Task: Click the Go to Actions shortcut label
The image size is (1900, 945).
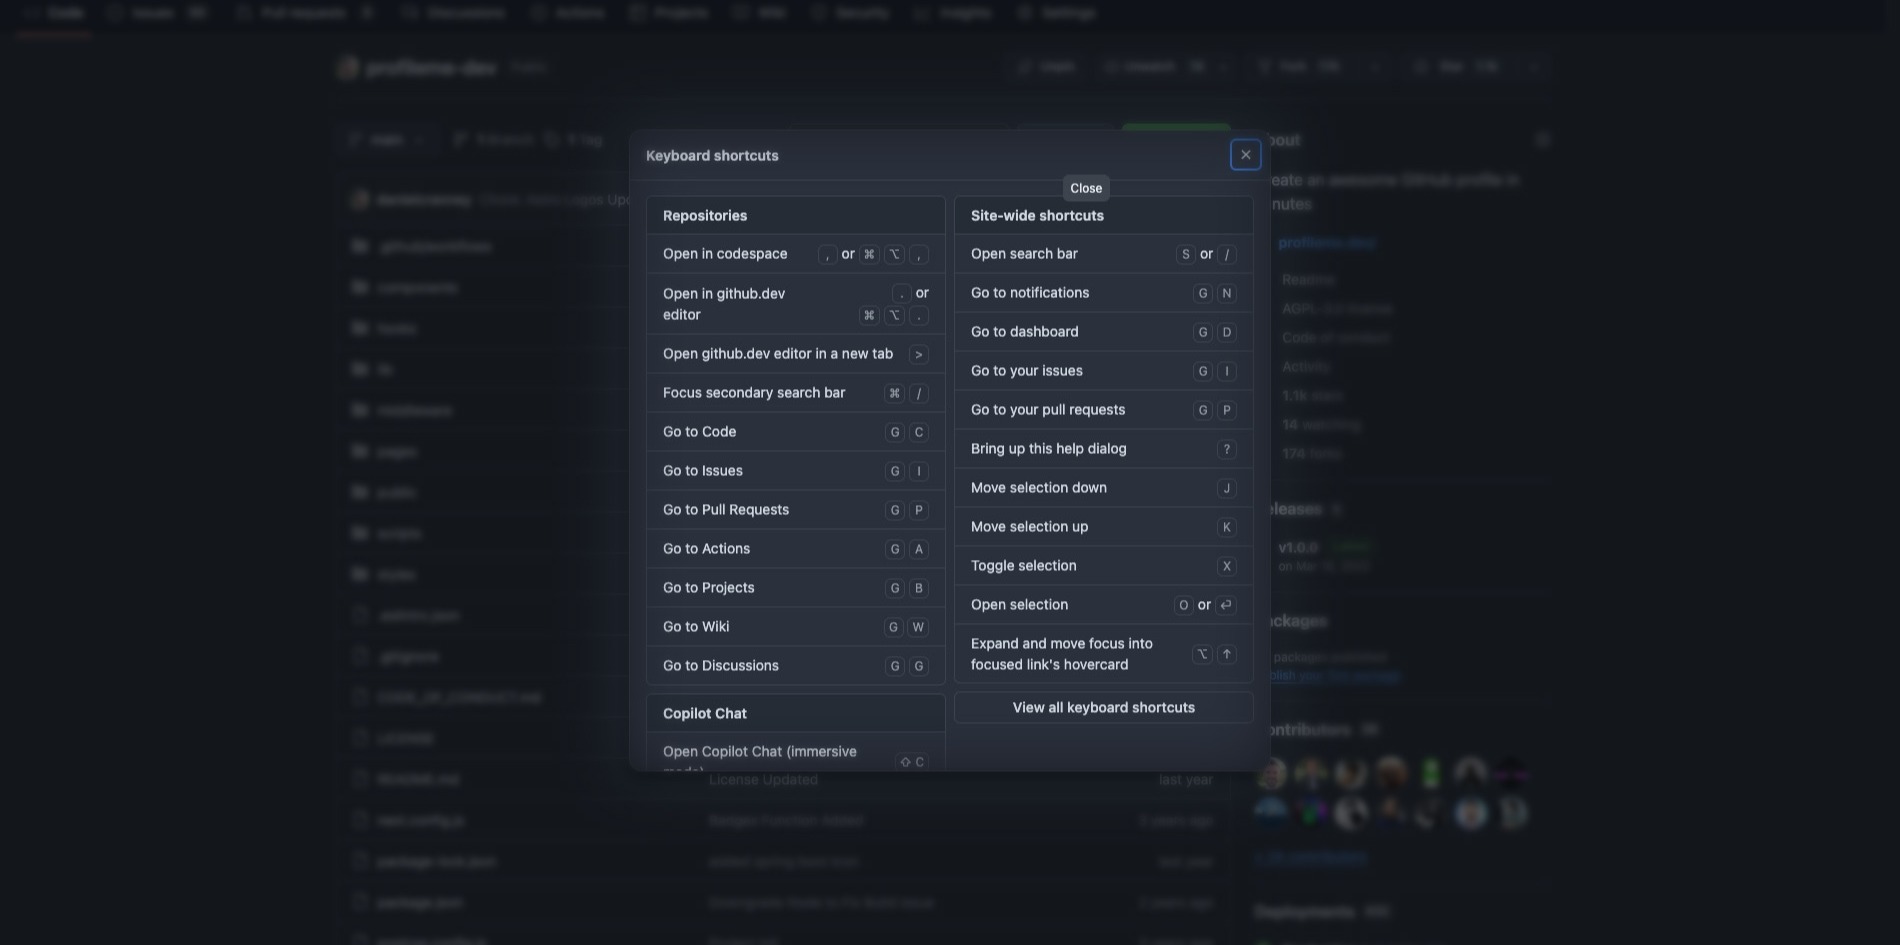Action: tap(706, 549)
